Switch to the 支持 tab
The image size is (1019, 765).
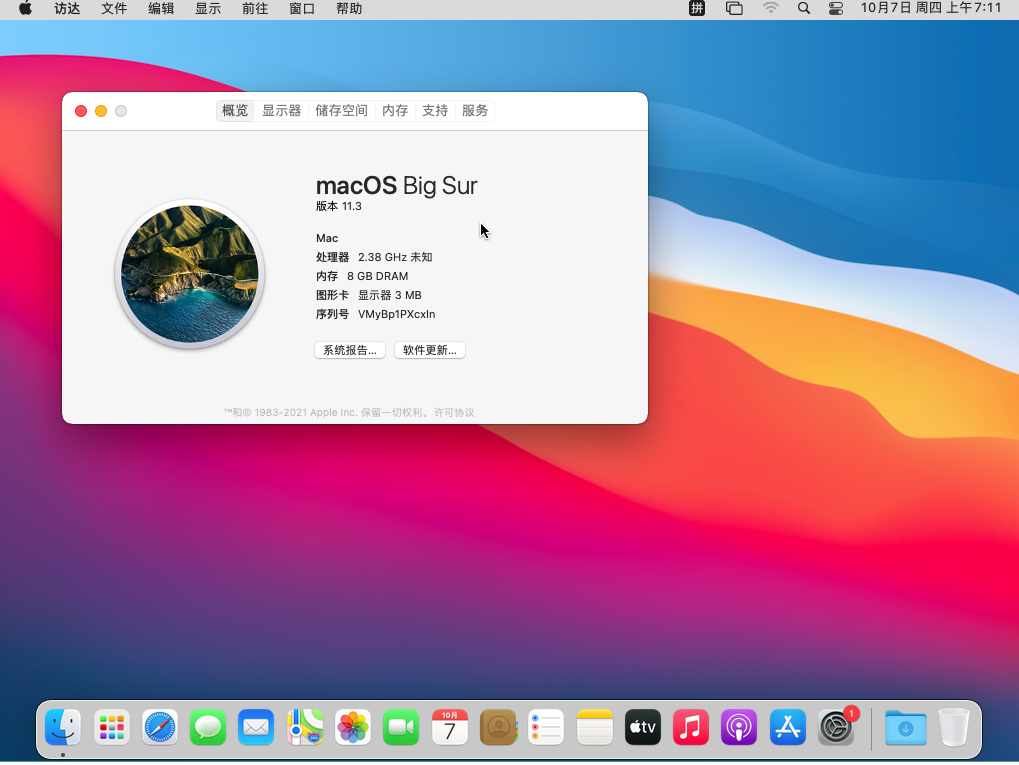click(435, 110)
